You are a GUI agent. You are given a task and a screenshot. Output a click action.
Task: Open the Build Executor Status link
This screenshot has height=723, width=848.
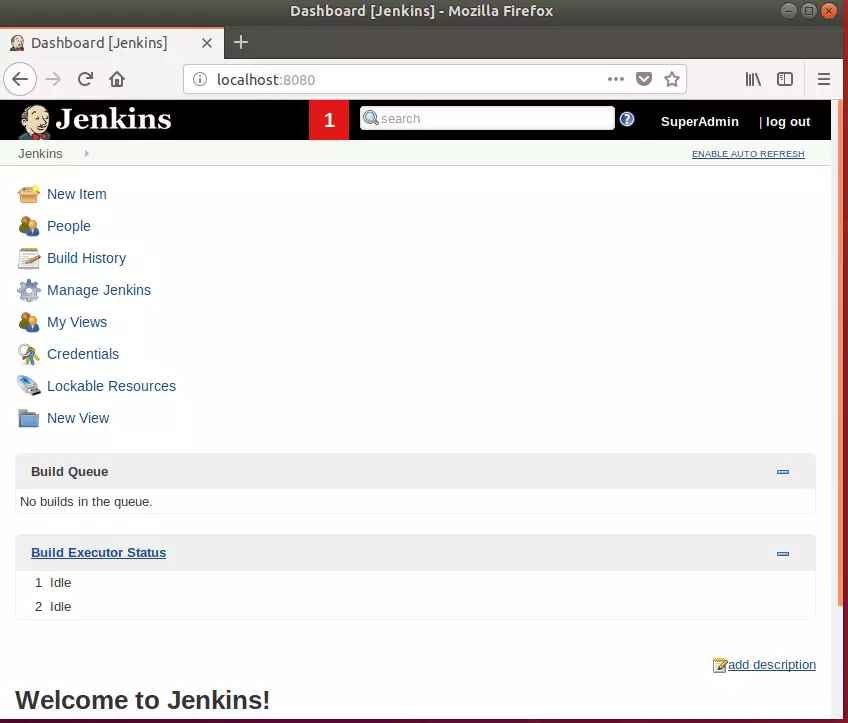click(x=98, y=553)
